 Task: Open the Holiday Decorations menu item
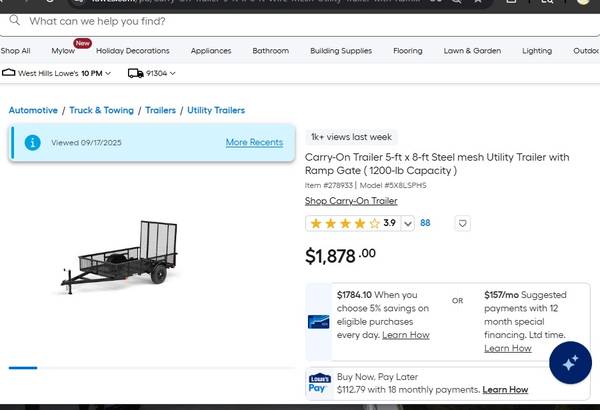[133, 51]
